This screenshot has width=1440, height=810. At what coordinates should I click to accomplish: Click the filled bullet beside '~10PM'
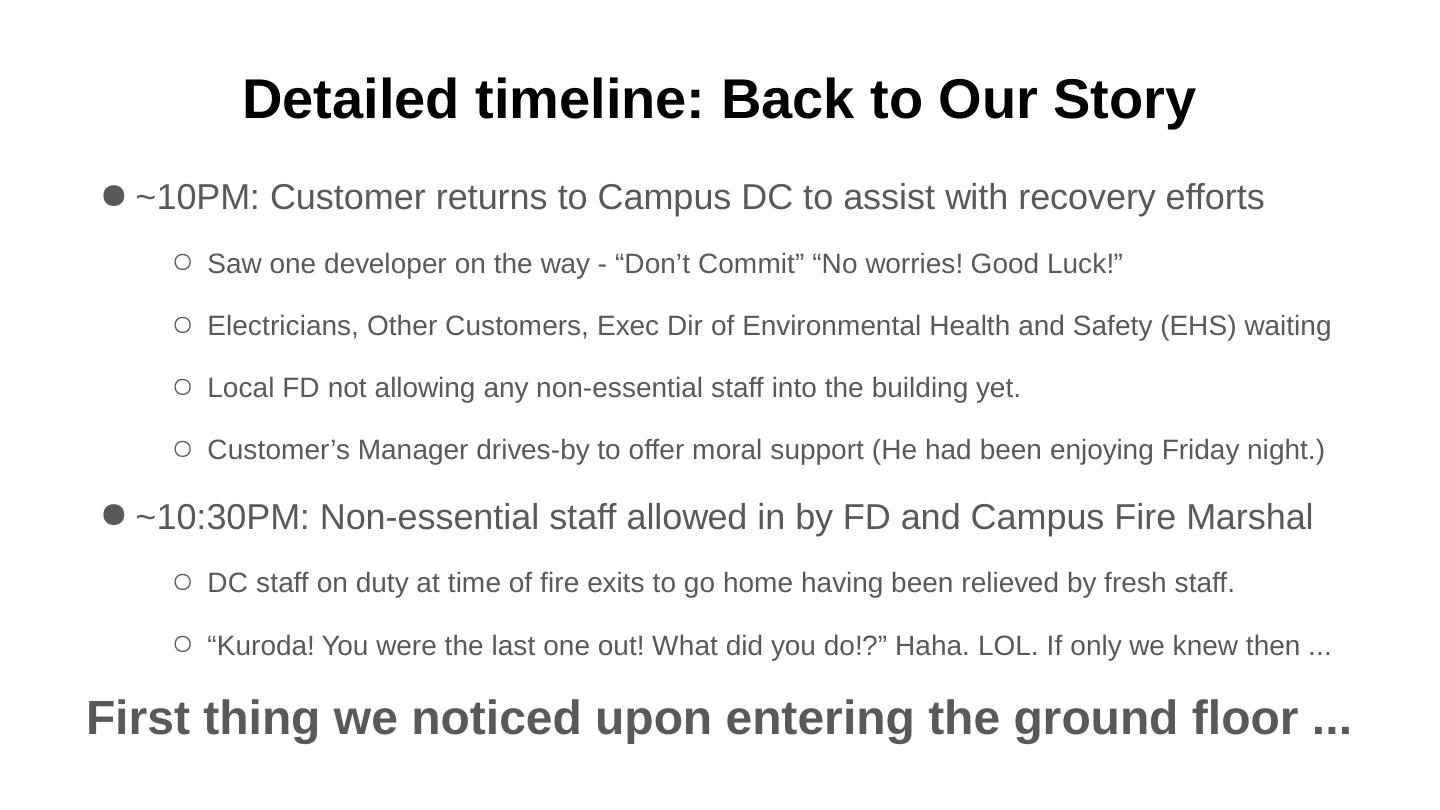pos(114,196)
